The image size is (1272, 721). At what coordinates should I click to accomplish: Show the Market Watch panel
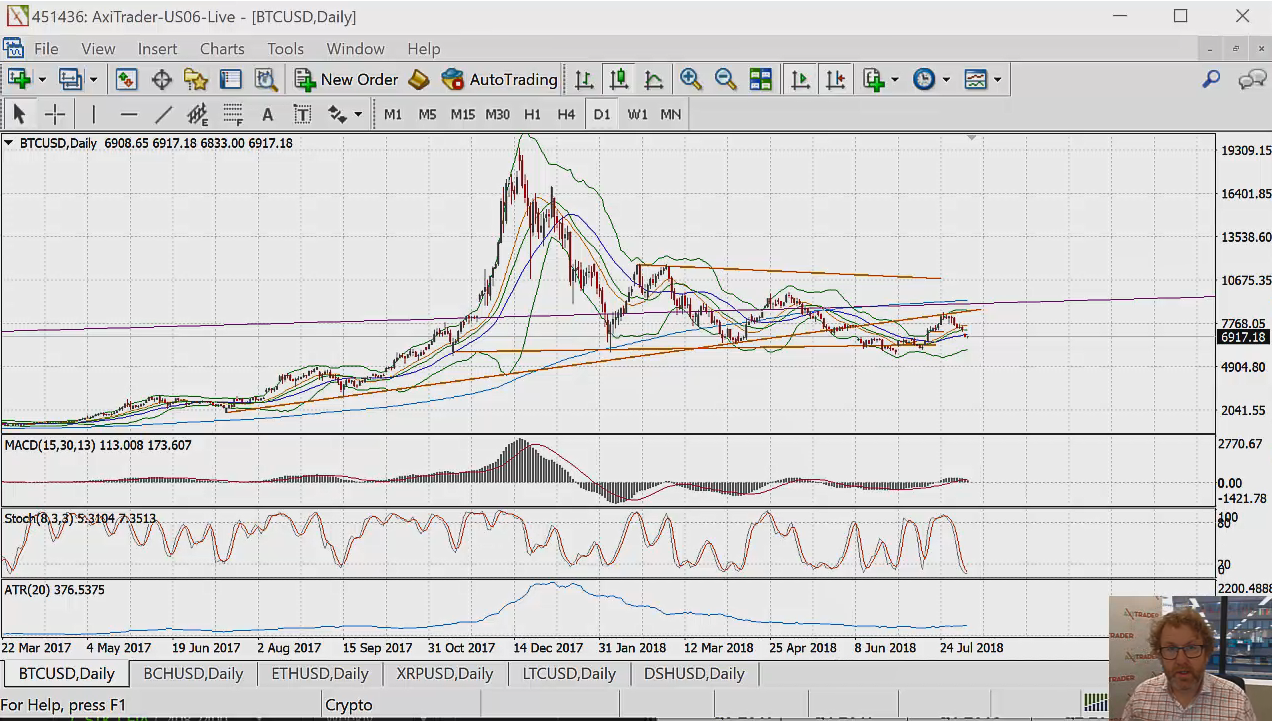(126, 80)
